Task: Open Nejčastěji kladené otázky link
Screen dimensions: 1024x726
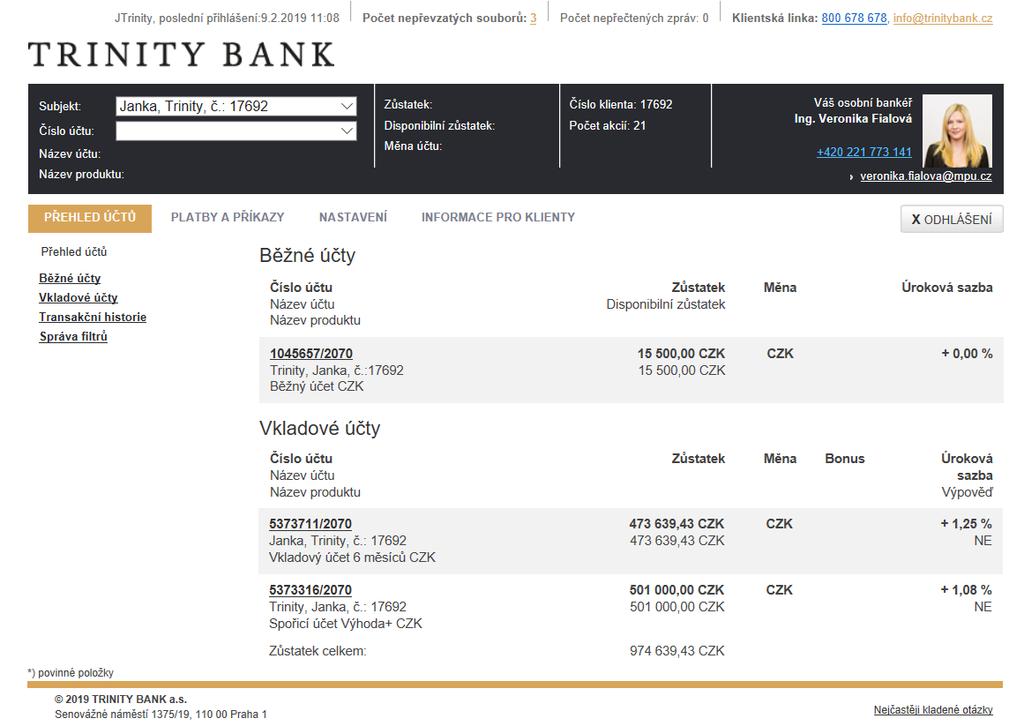Action: click(x=933, y=710)
